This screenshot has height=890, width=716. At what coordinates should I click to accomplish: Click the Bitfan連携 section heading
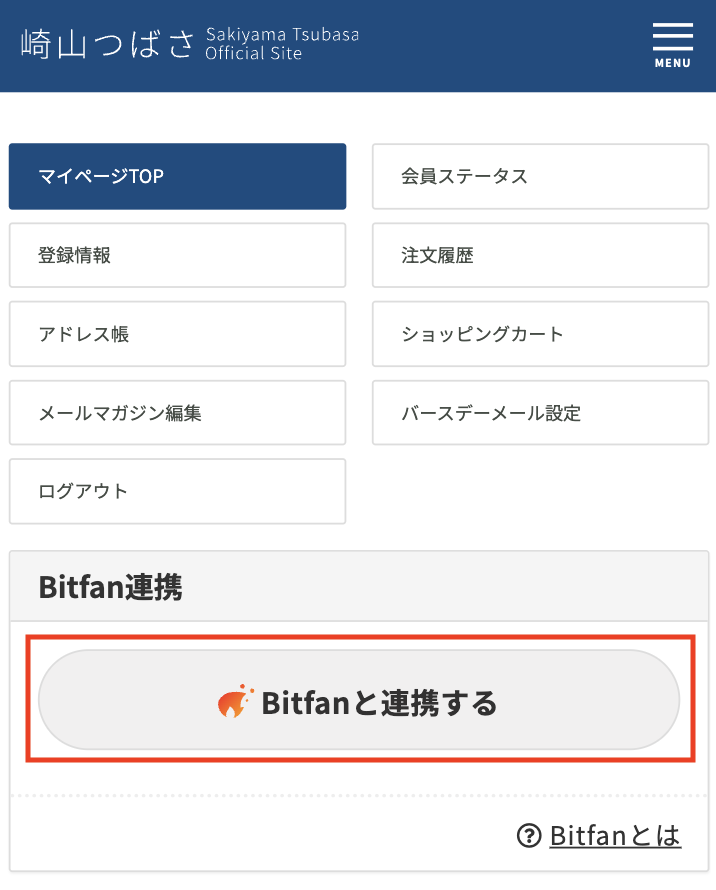(x=113, y=587)
